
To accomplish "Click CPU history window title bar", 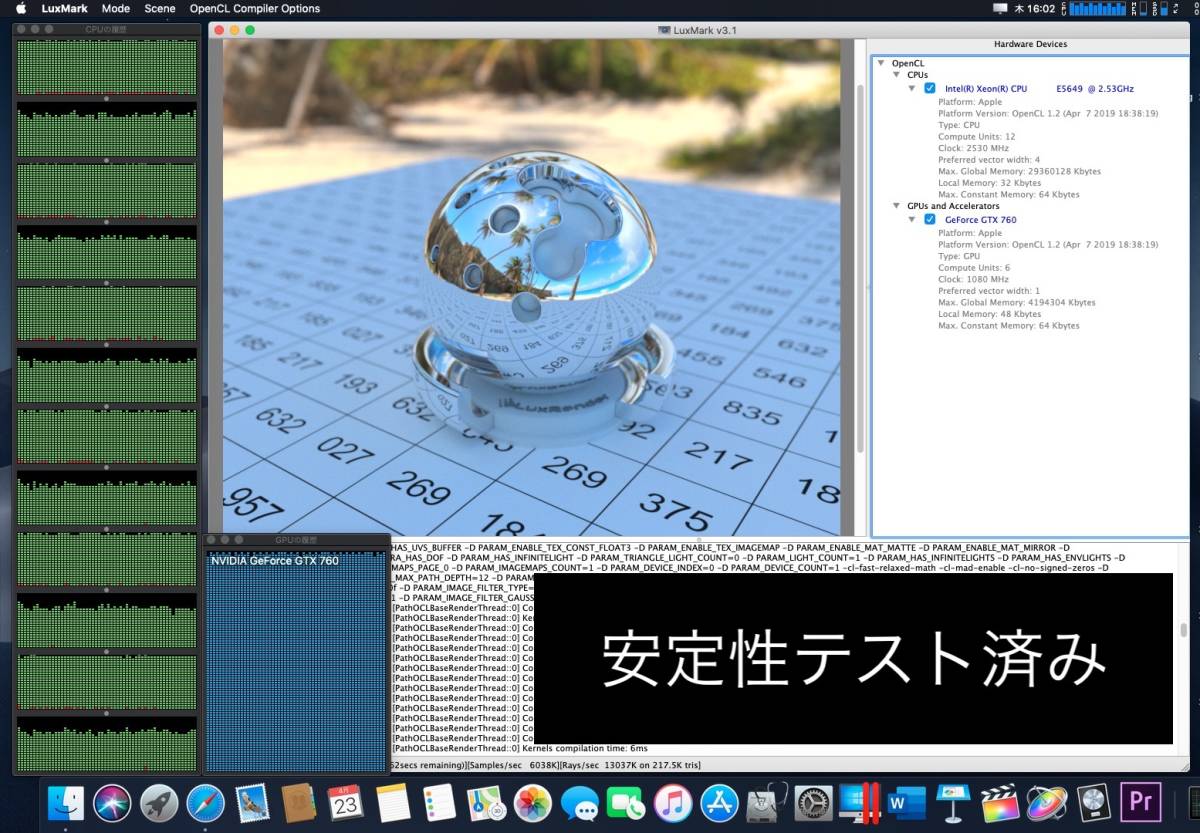I will (107, 29).
